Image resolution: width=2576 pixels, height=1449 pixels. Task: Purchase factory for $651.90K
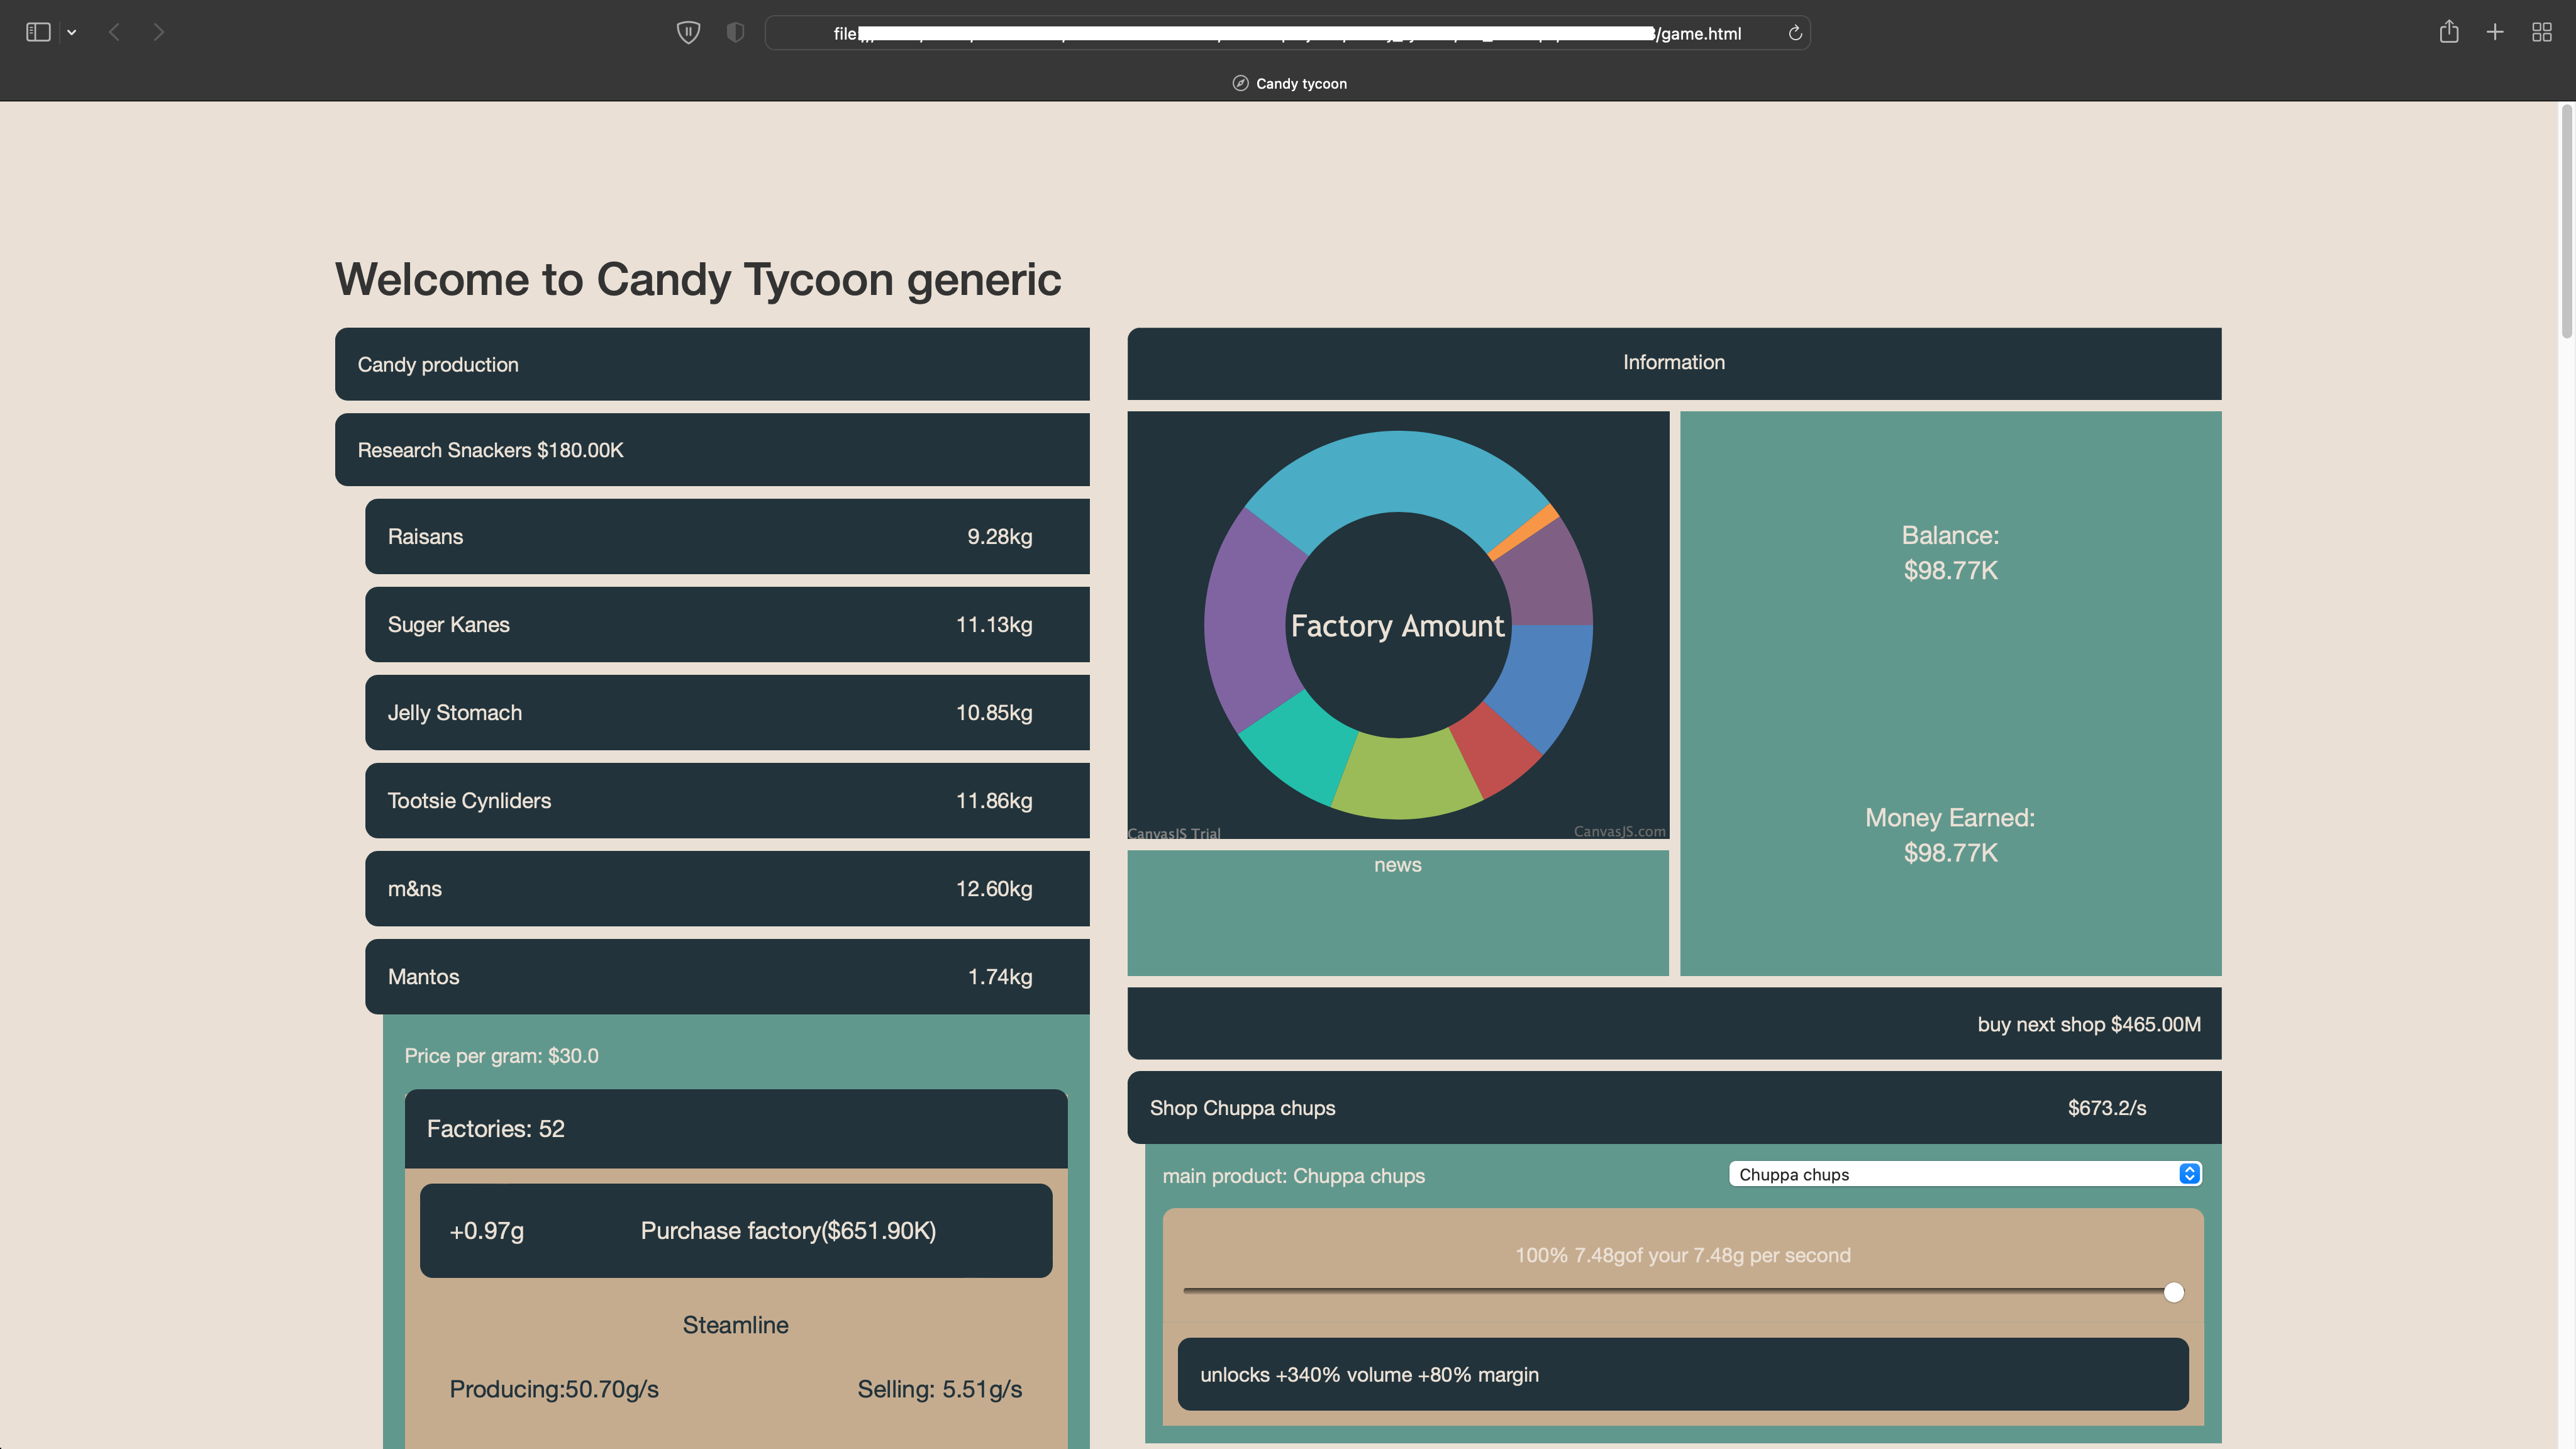736,1230
